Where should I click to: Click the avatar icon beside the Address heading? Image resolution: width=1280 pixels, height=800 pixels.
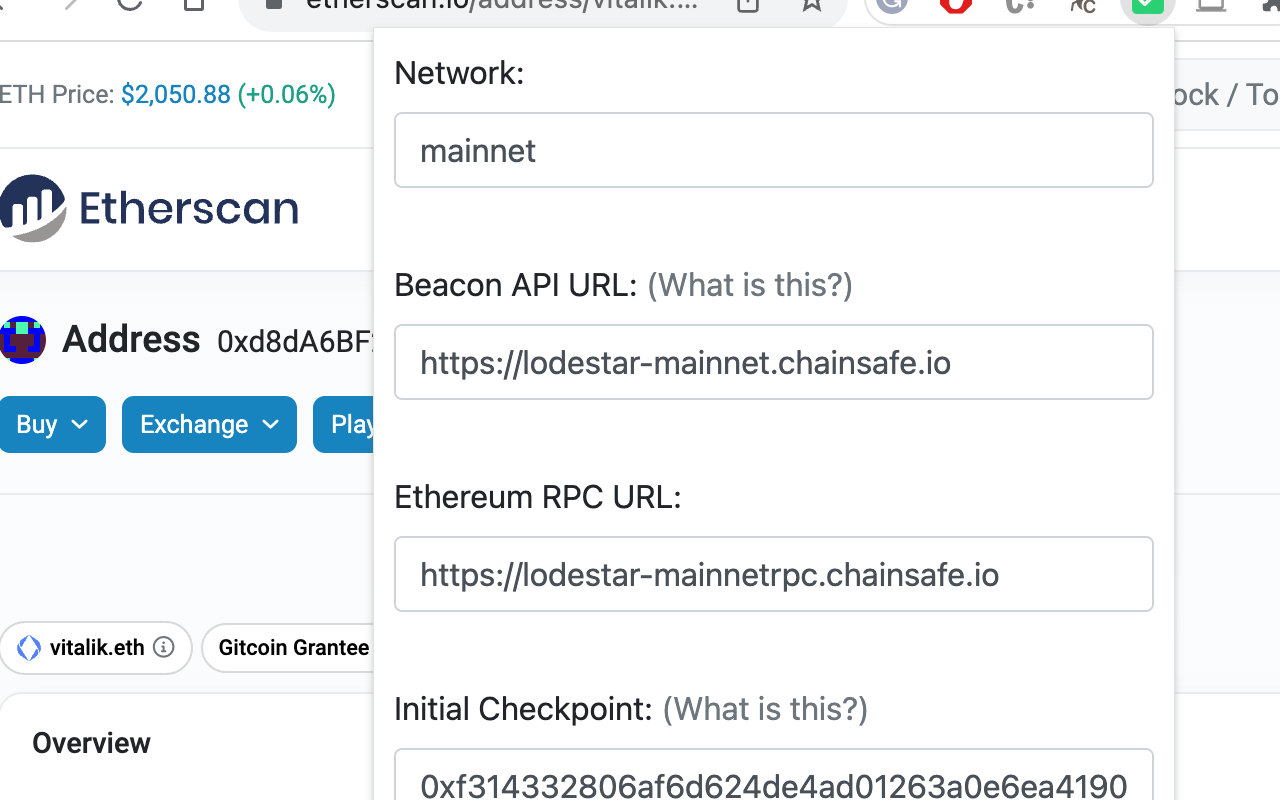click(22, 340)
